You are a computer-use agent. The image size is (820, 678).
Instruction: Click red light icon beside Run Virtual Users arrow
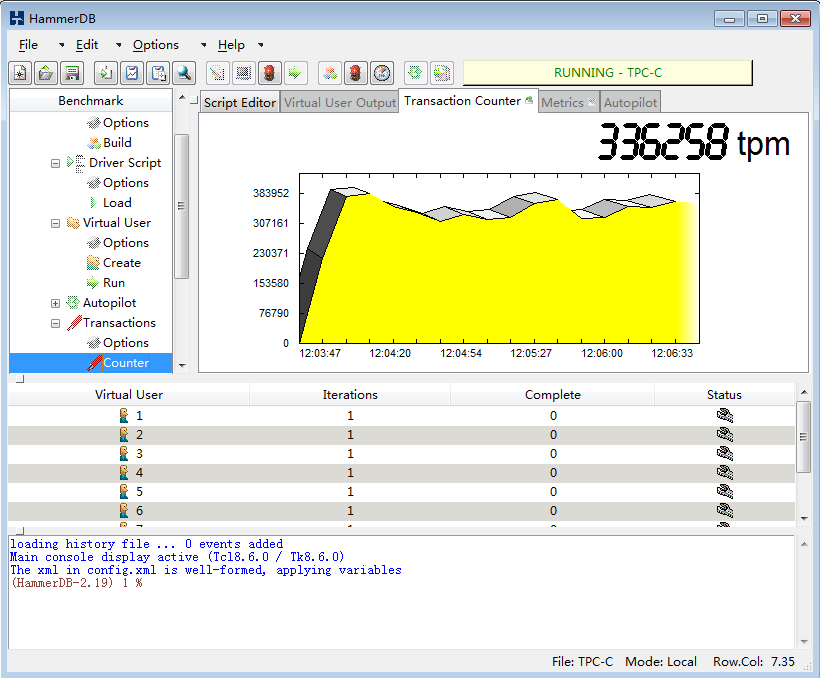(x=269, y=73)
